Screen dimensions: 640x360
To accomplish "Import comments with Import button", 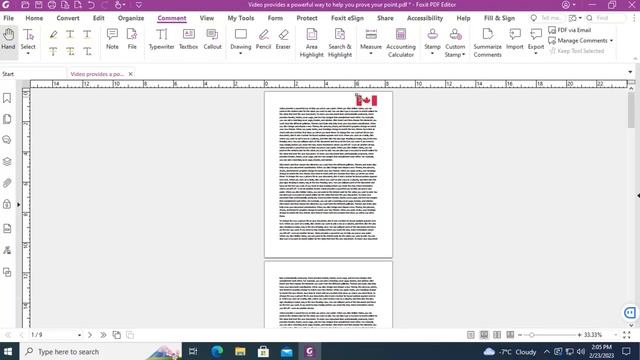I will 515,39.
